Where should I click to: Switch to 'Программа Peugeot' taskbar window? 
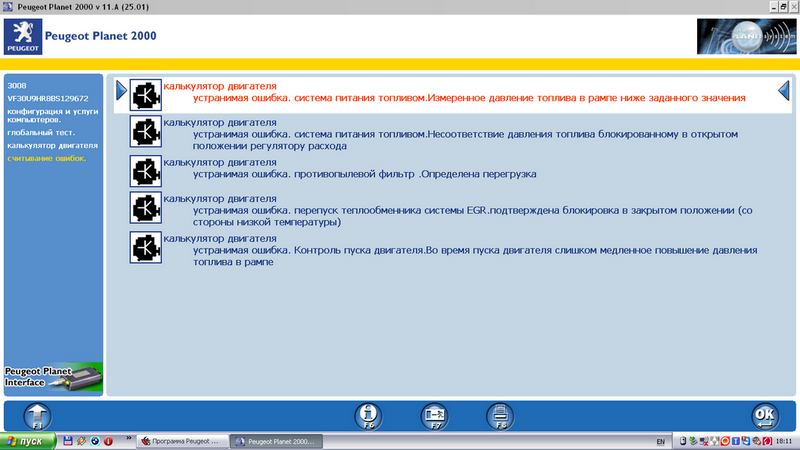click(181, 441)
